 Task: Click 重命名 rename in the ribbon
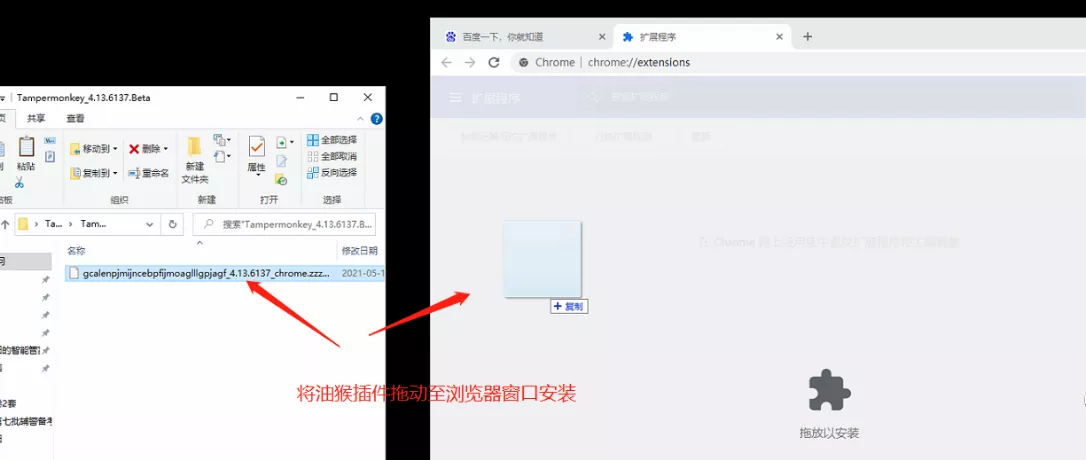[148, 172]
